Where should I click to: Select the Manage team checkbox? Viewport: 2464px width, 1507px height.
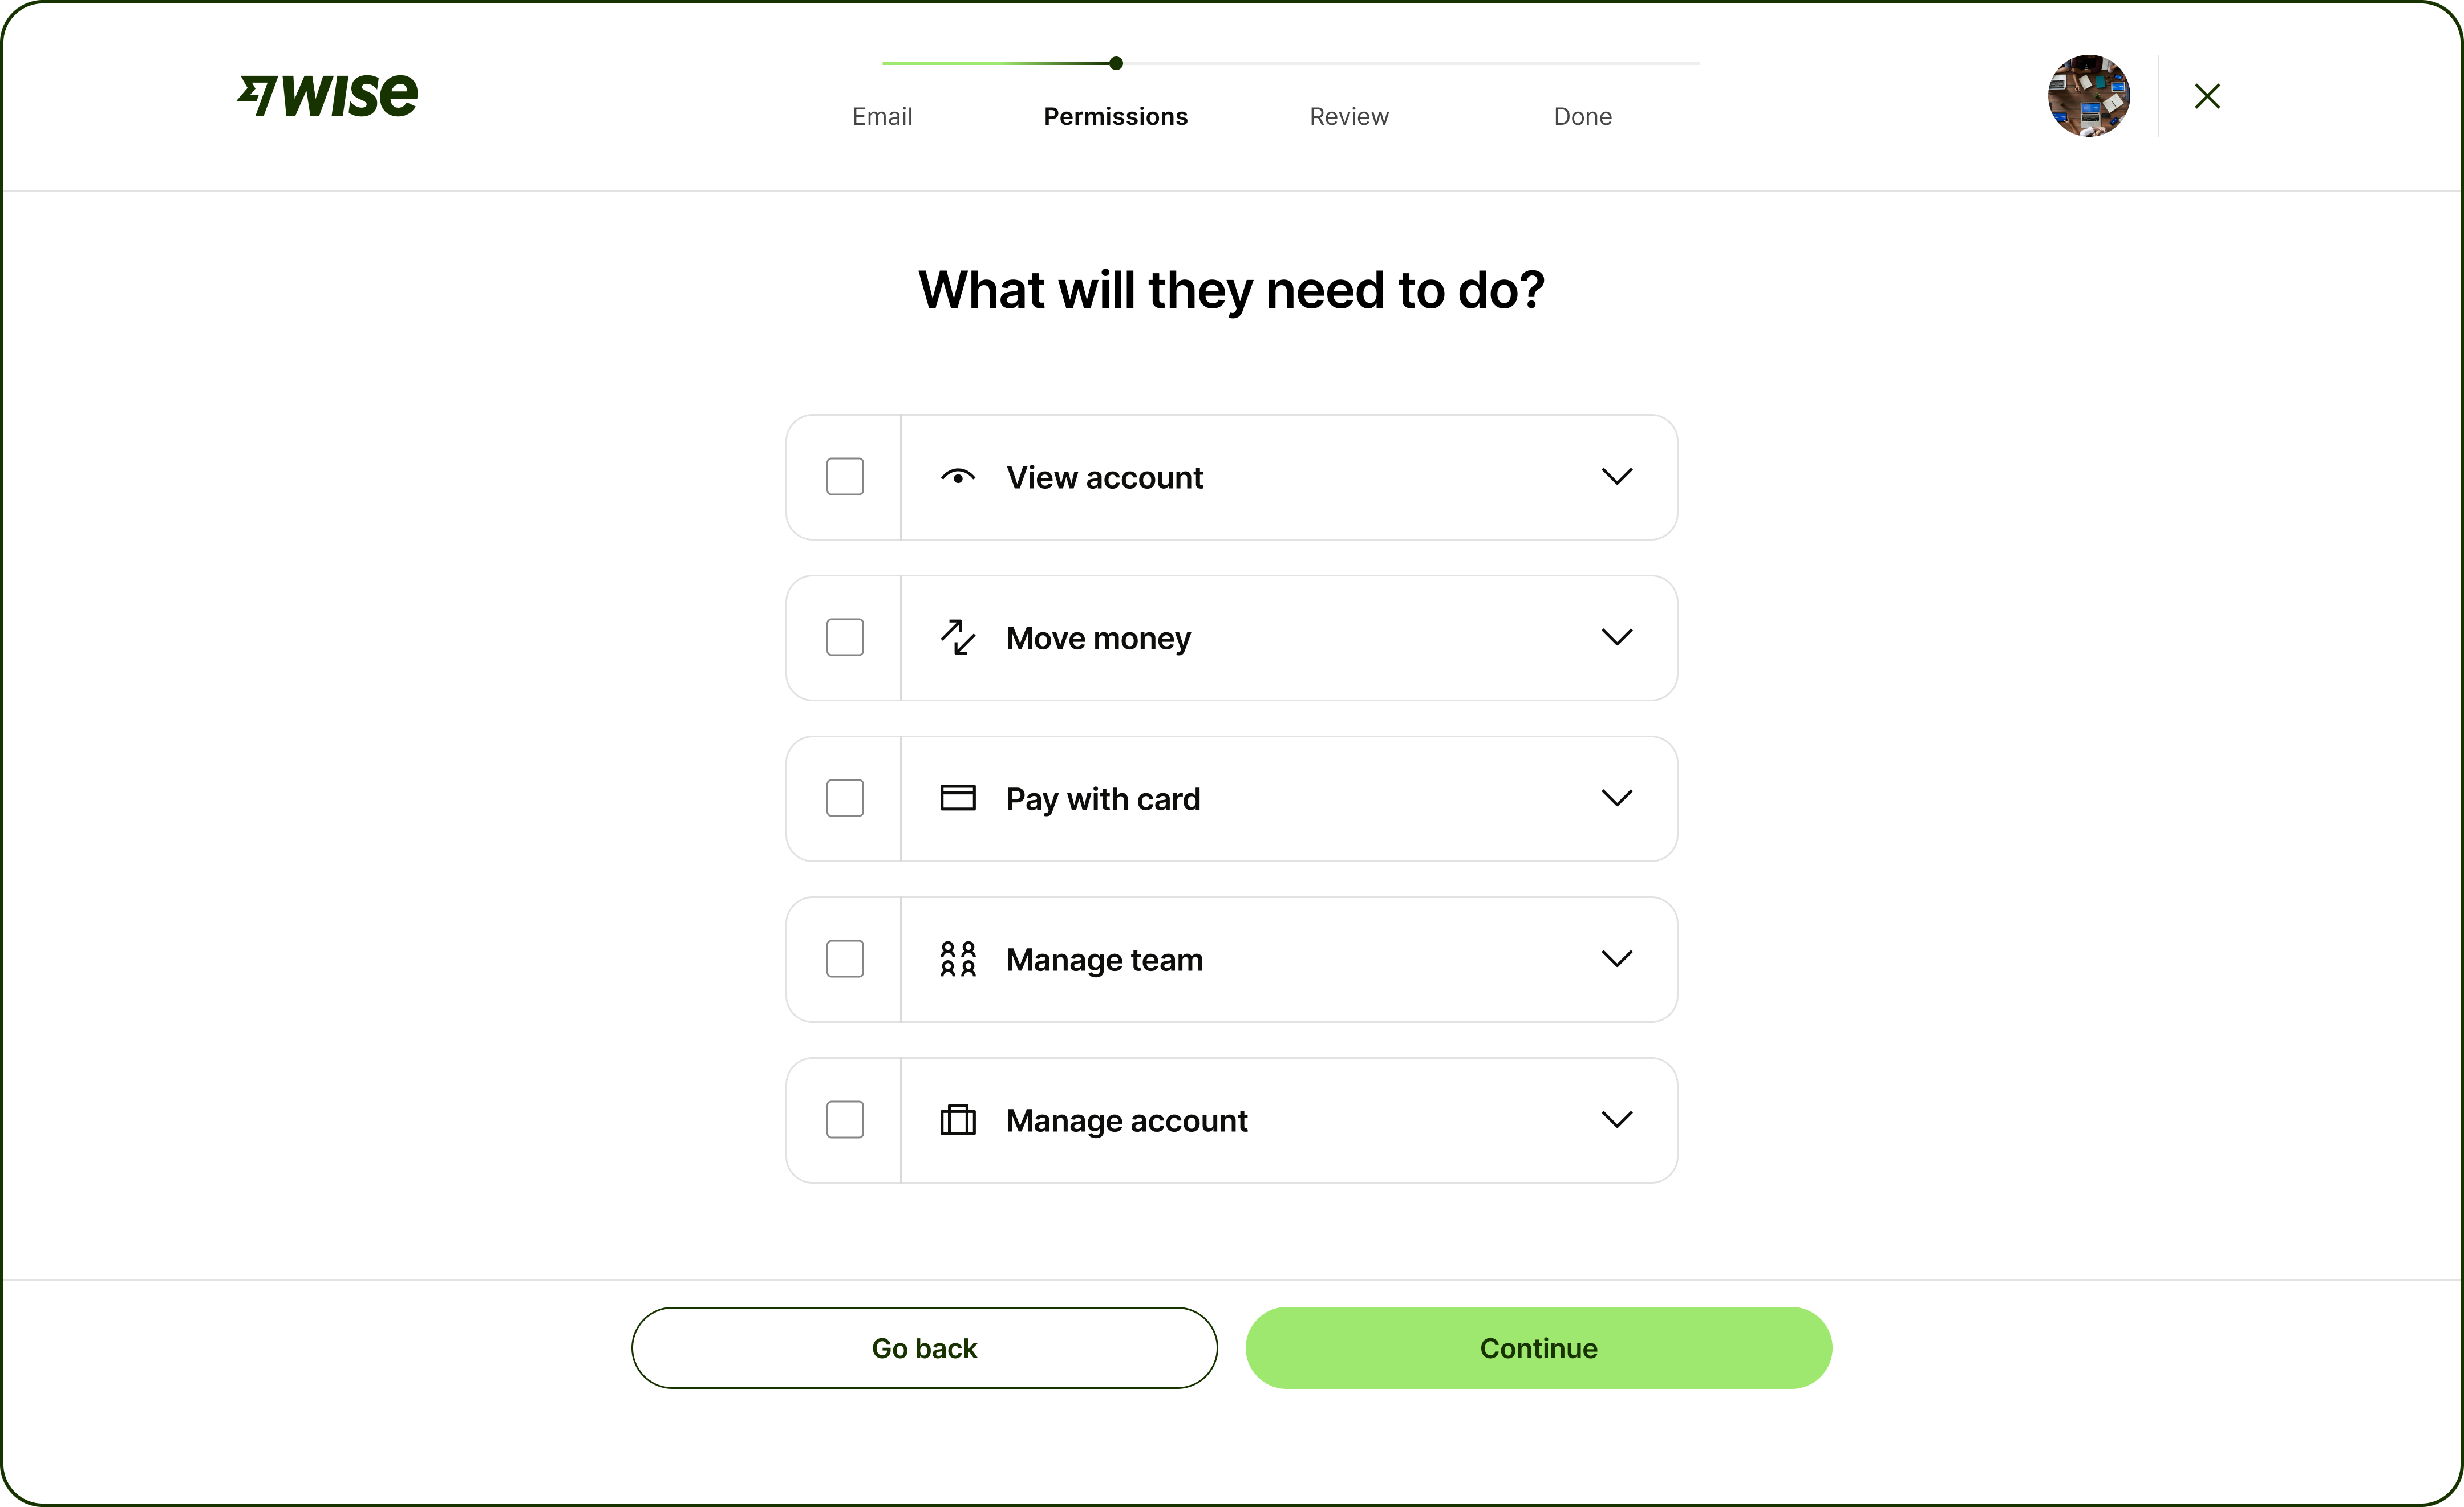[845, 959]
